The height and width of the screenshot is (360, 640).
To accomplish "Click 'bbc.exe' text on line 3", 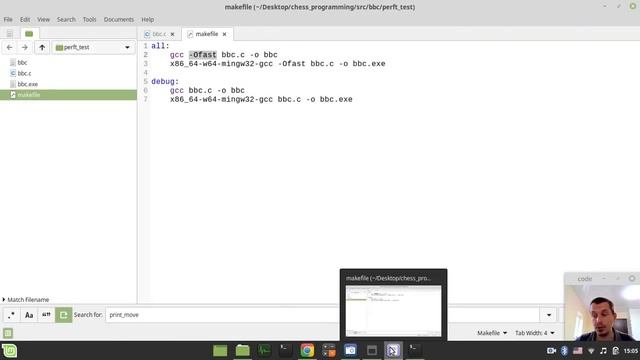I will 369,64.
